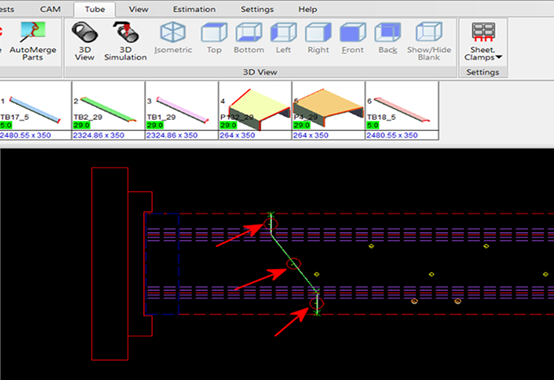The image size is (554, 380).
Task: Select the TB18_5 pink tube thumbnail
Action: (x=402, y=110)
